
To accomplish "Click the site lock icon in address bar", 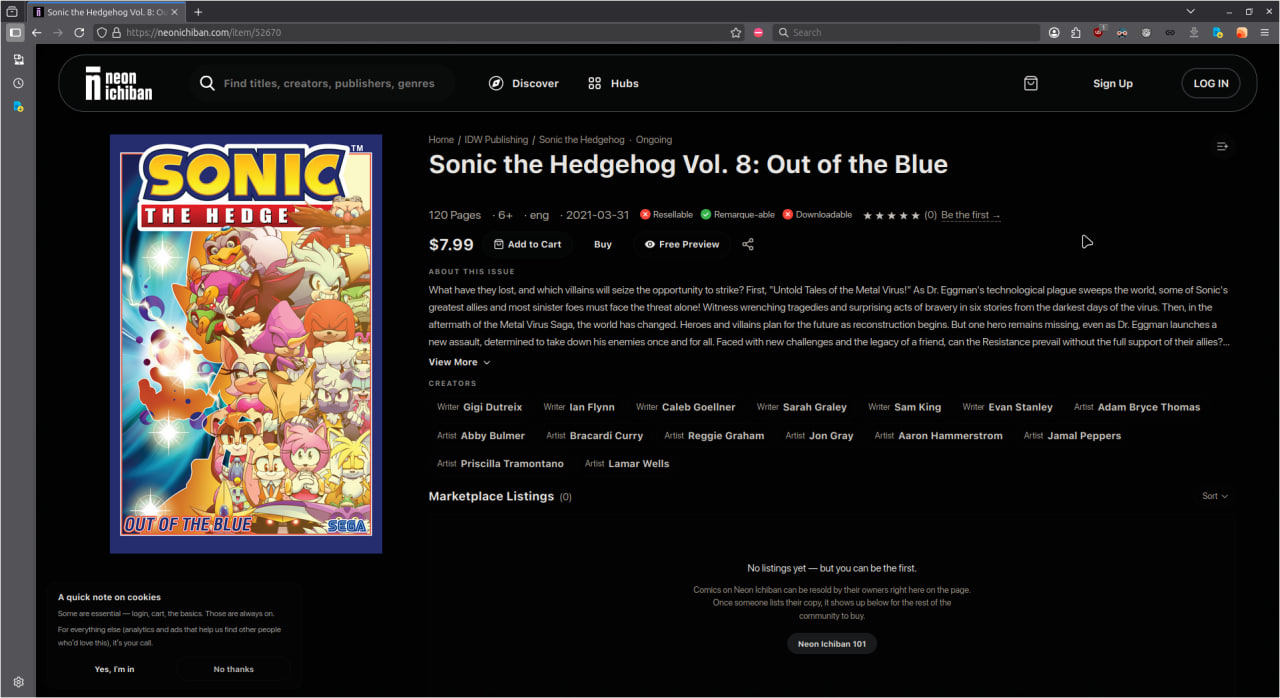I will coord(116,32).
